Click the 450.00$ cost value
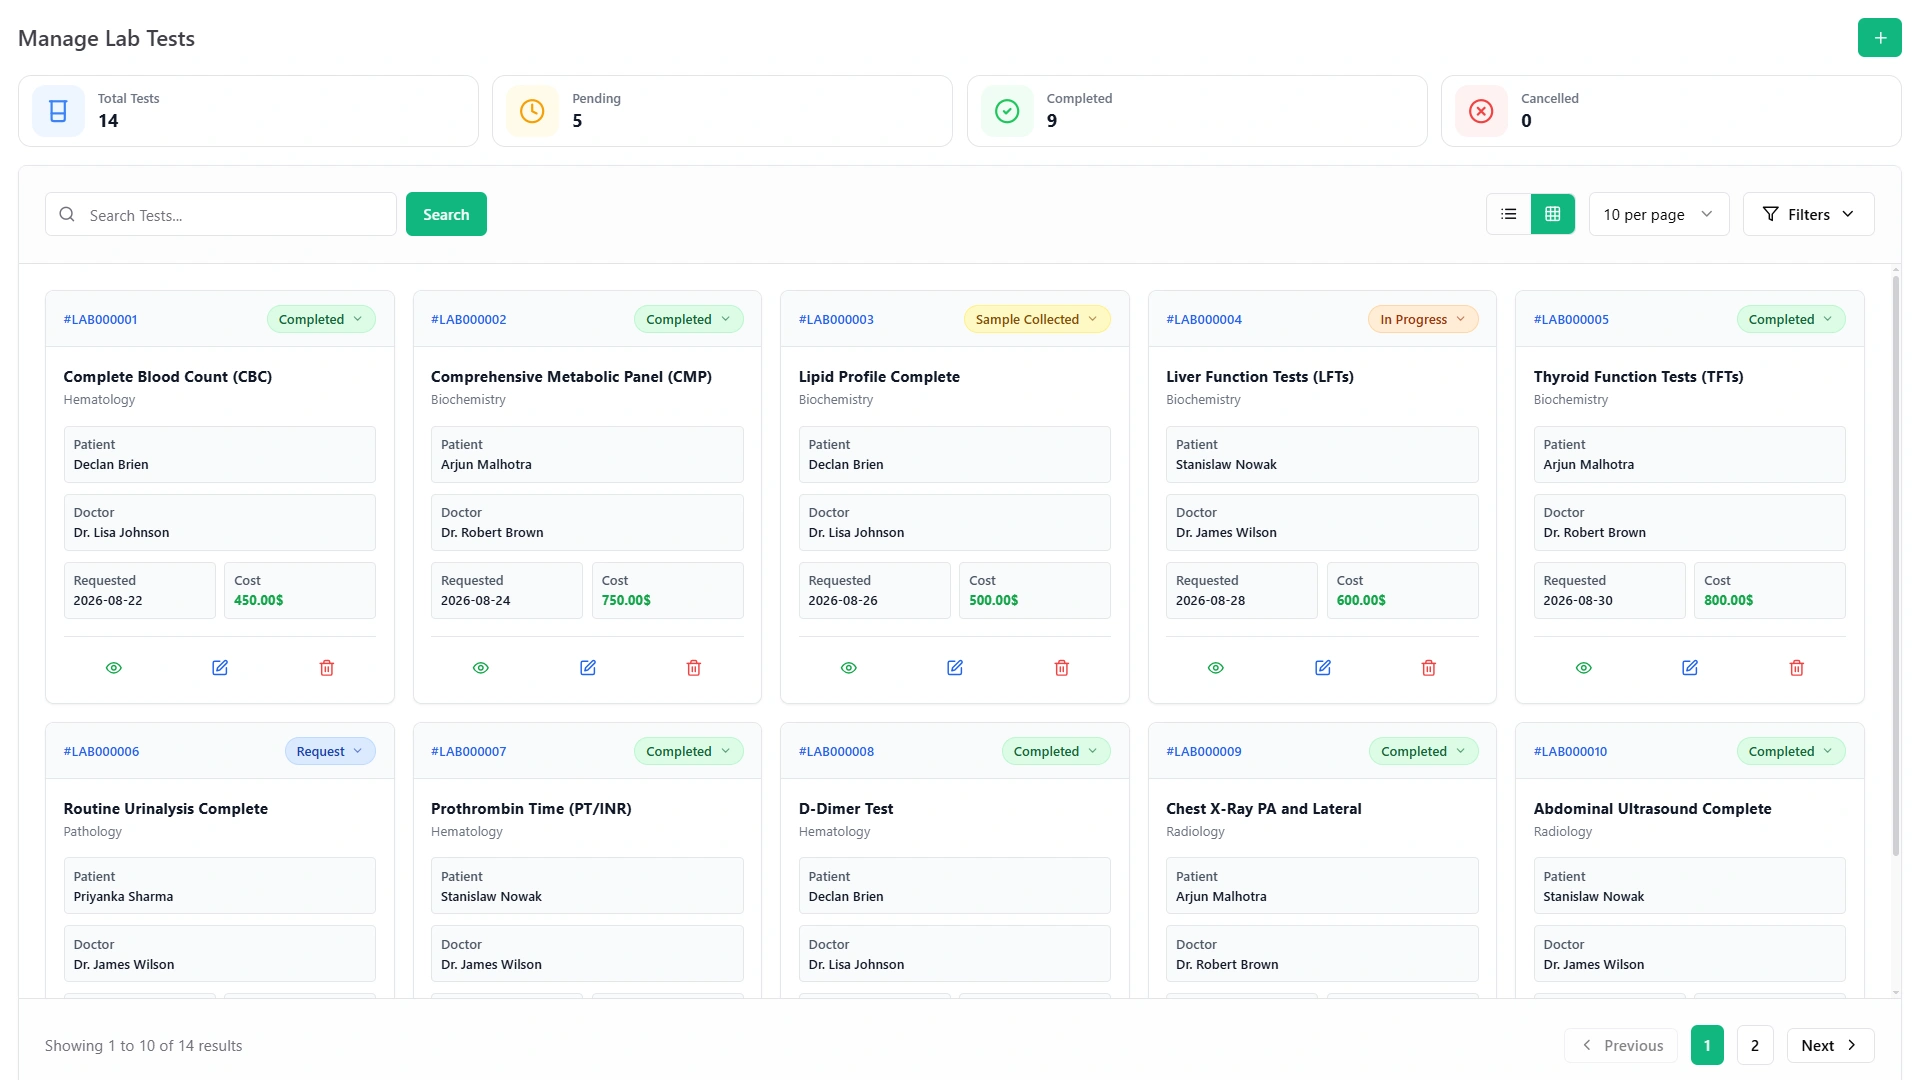The width and height of the screenshot is (1920, 1080). point(259,601)
